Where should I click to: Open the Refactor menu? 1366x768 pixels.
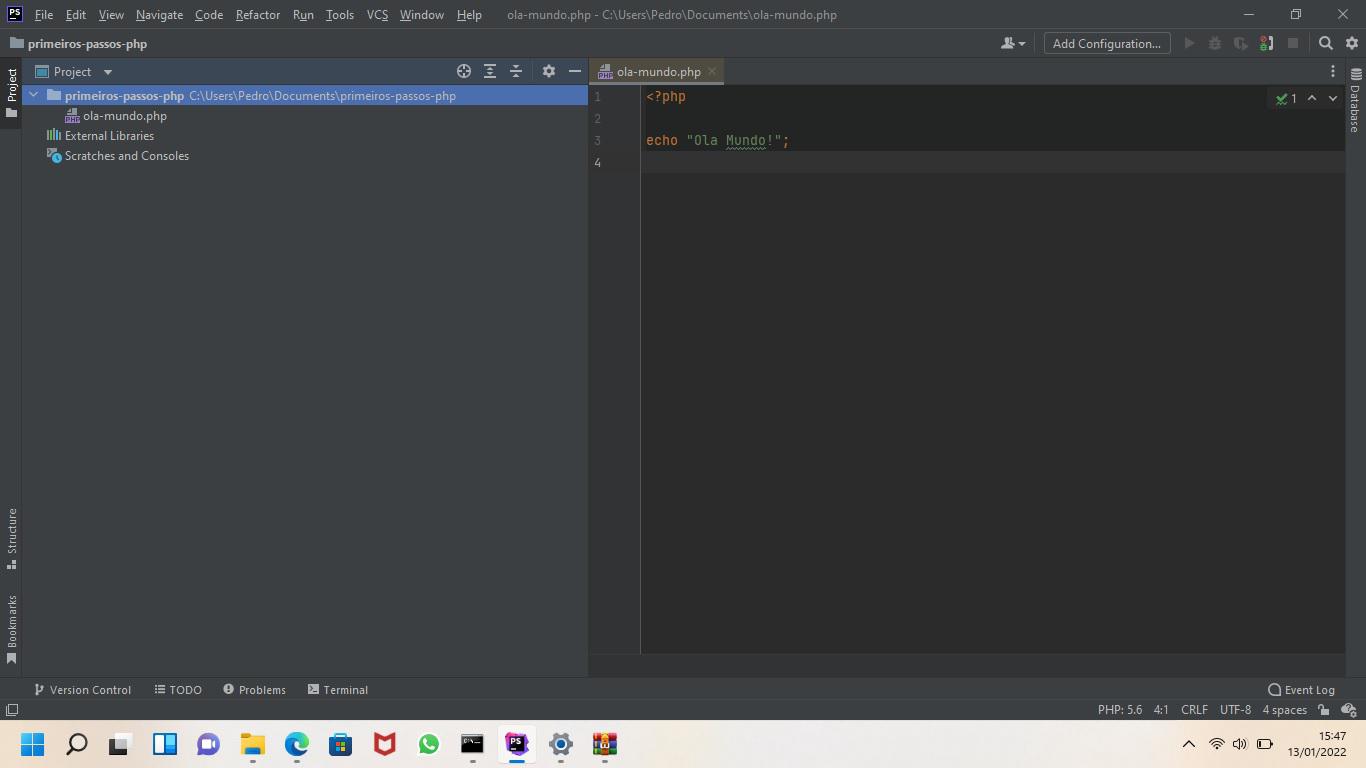tap(258, 15)
